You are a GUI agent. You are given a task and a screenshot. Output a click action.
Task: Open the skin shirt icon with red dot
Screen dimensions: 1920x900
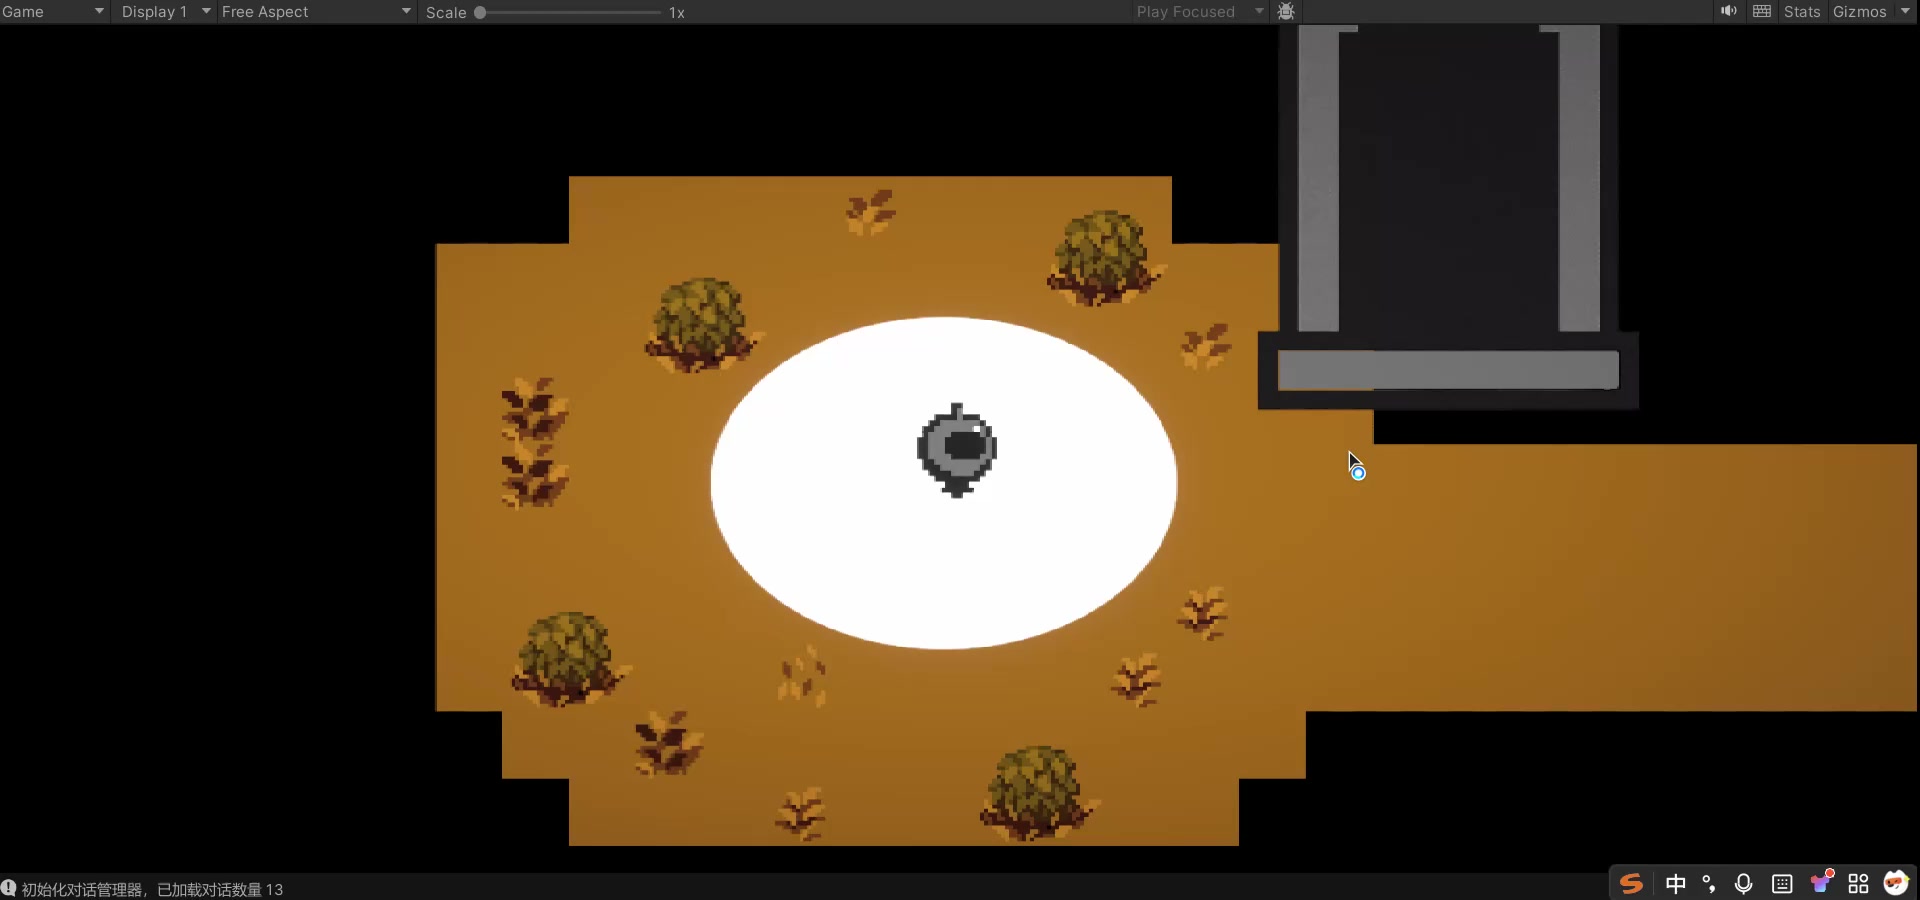click(1821, 882)
